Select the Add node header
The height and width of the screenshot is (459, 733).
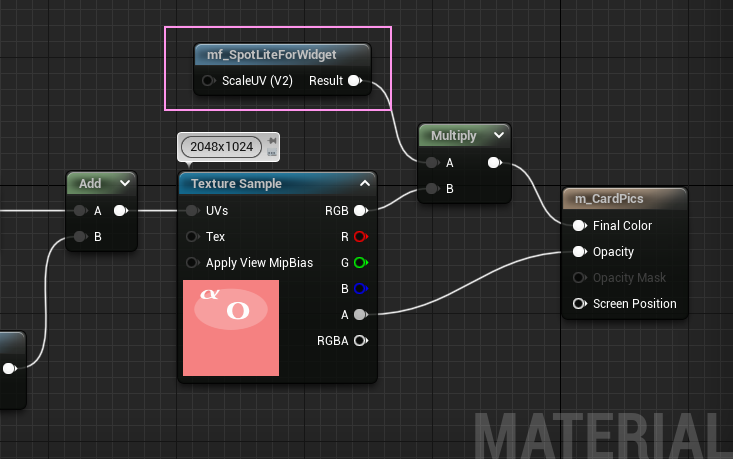click(x=101, y=183)
